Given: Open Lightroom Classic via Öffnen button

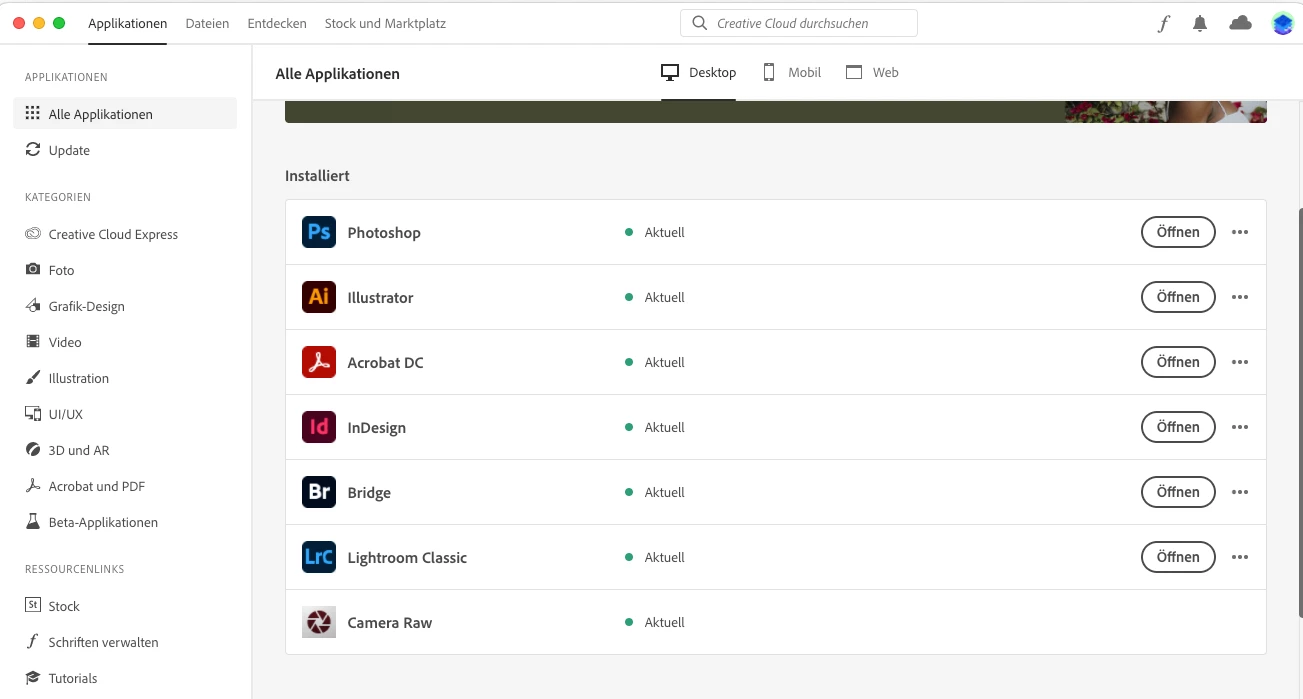Looking at the screenshot, I should click(x=1178, y=557).
